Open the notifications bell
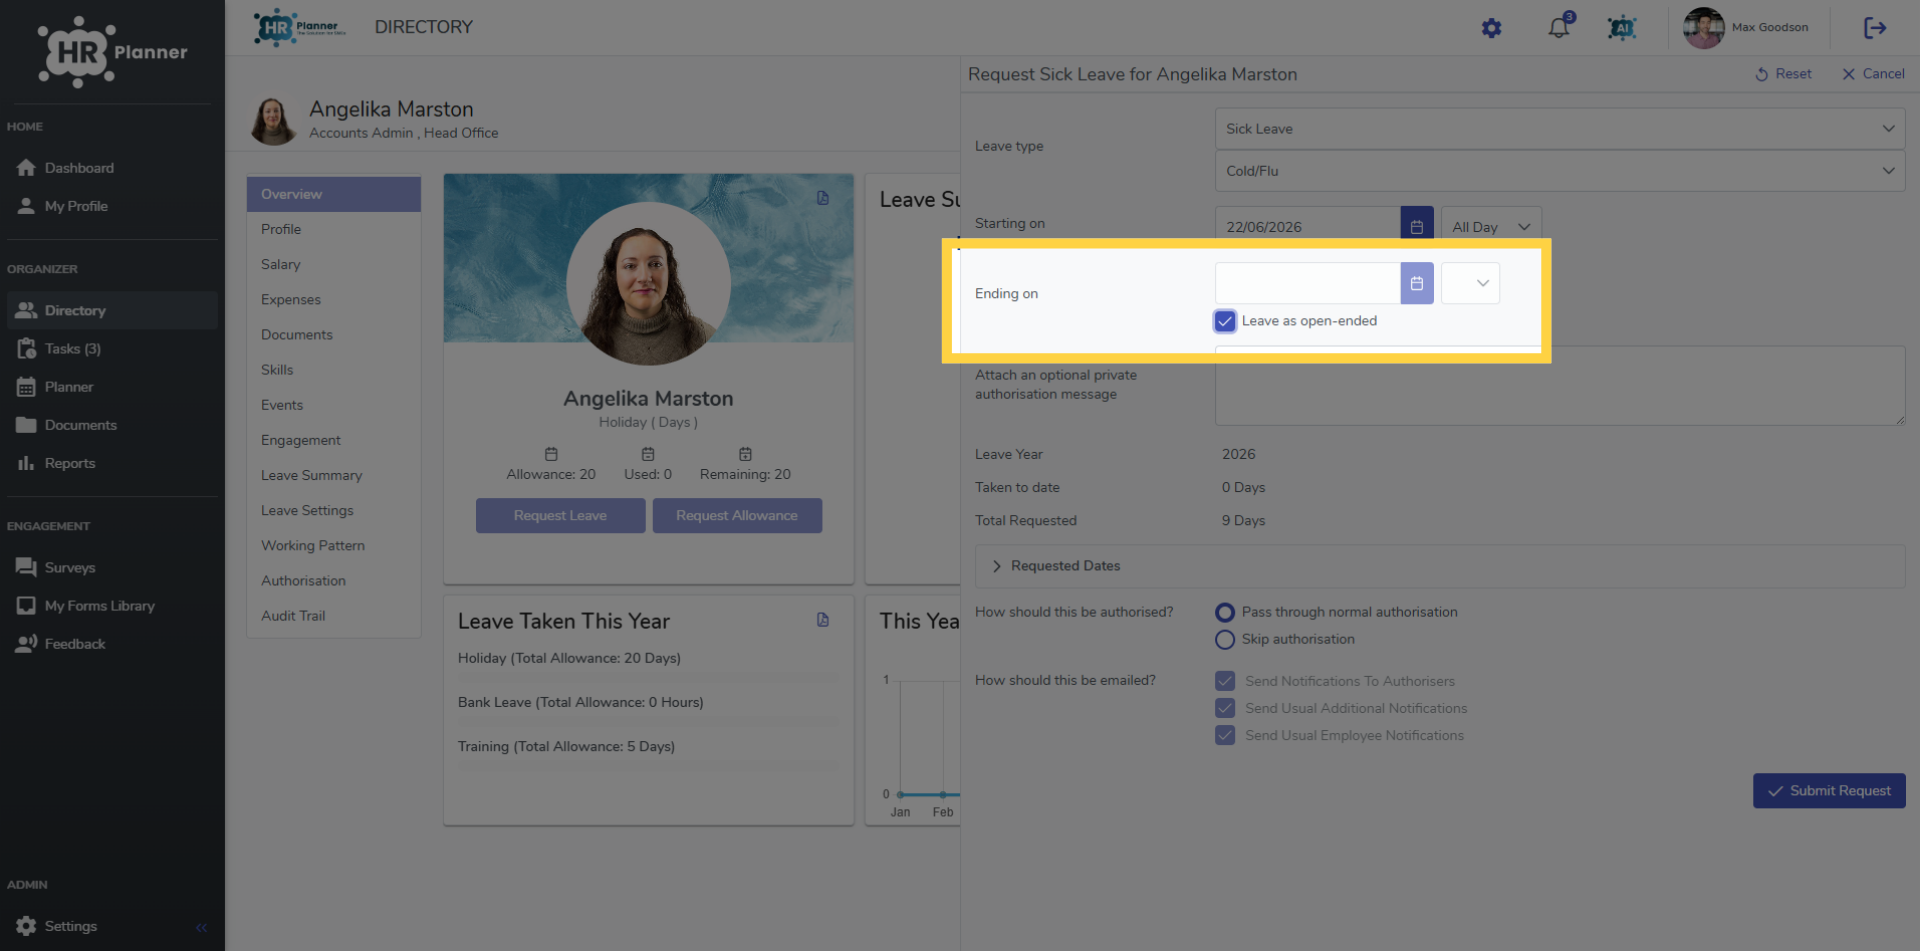Viewport: 1920px width, 951px height. 1559,27
